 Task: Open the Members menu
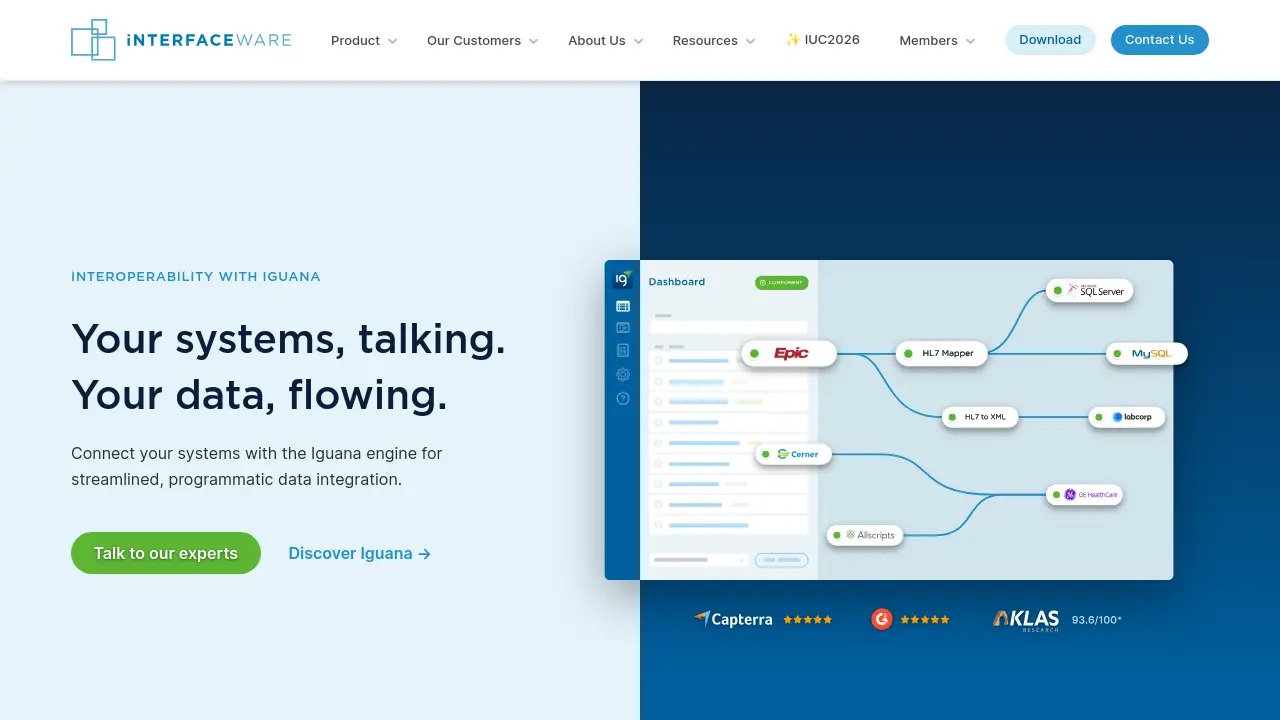pos(937,41)
